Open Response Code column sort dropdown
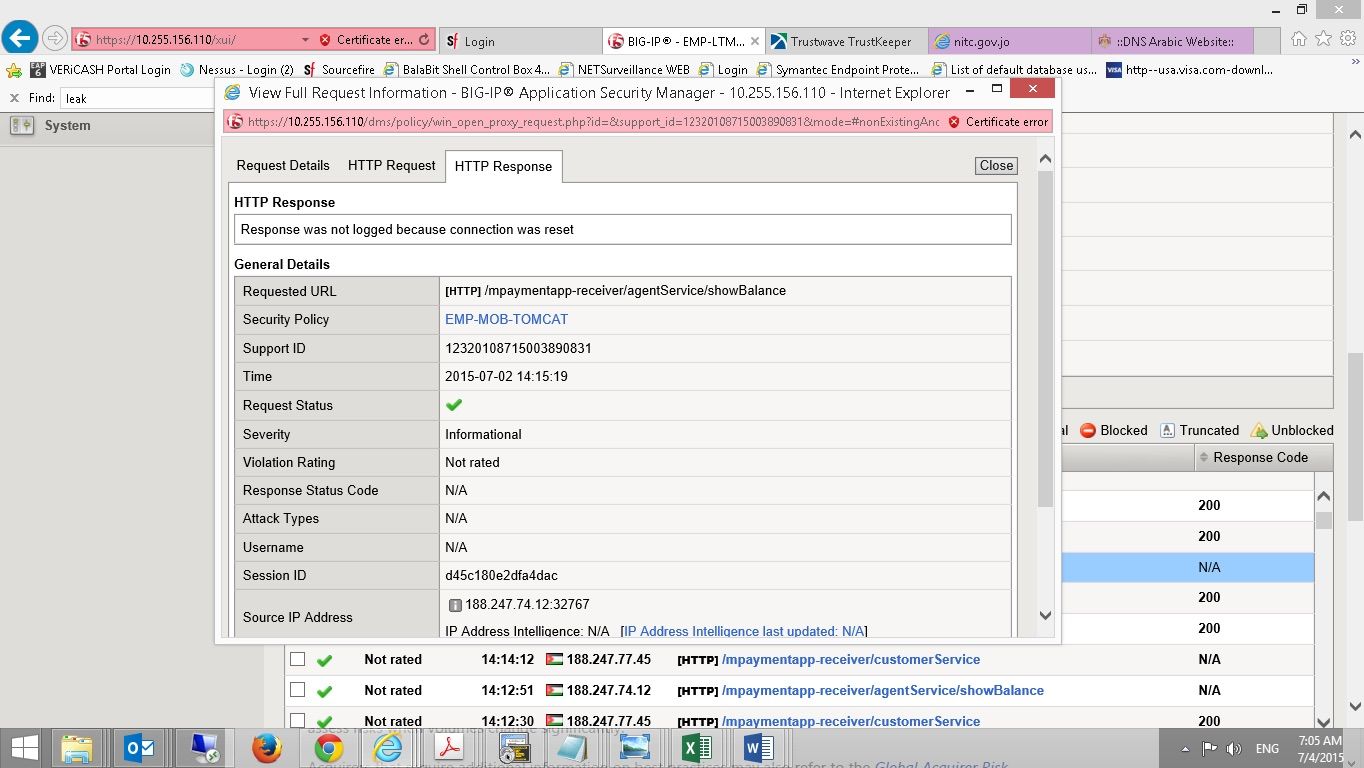 [x=1202, y=458]
